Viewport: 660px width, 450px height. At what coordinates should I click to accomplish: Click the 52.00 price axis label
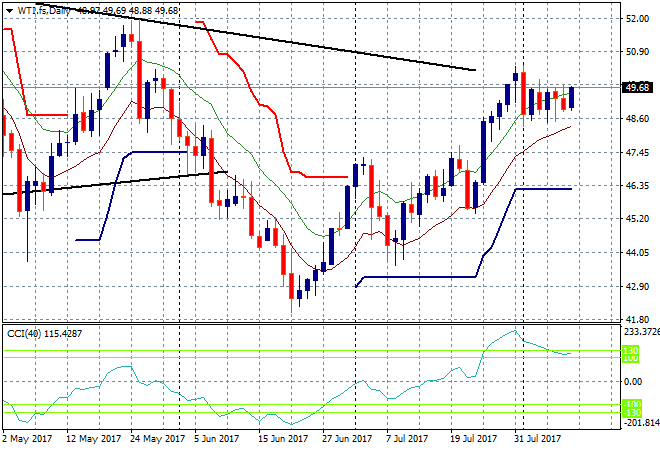click(x=637, y=19)
